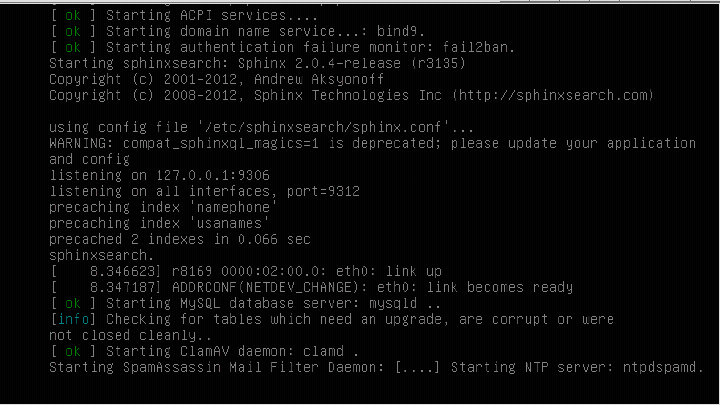Click the 'mysqld' service name
Image resolution: width=720 pixels, height=405 pixels.
[x=393, y=304]
